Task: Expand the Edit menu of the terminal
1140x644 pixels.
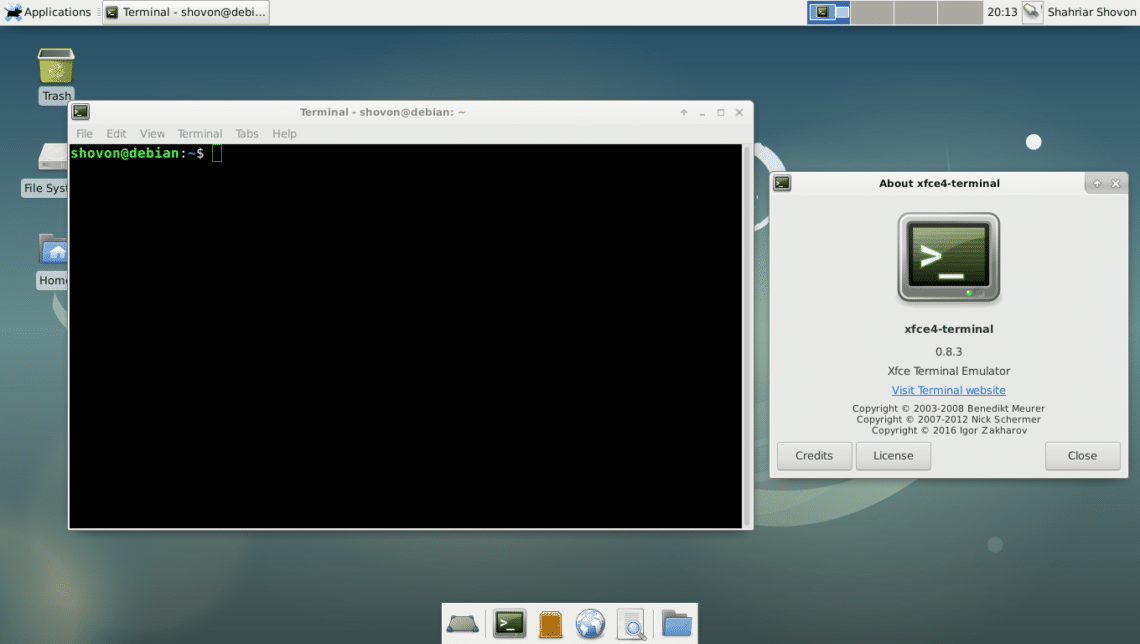Action: 116,133
